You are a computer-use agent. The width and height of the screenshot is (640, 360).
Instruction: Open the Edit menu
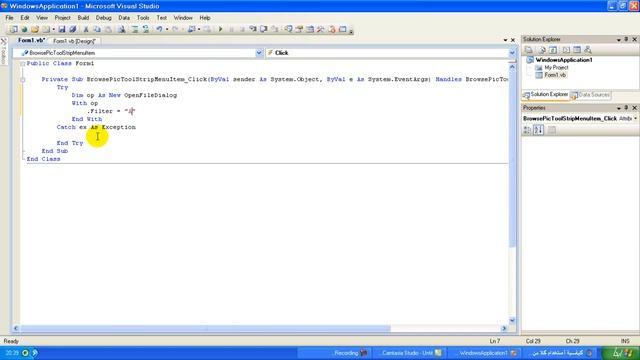point(25,18)
